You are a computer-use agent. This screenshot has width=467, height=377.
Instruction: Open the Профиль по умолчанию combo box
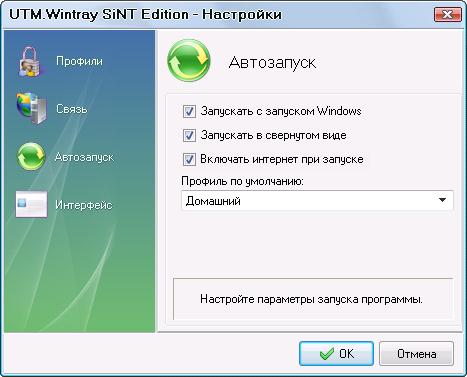(317, 200)
